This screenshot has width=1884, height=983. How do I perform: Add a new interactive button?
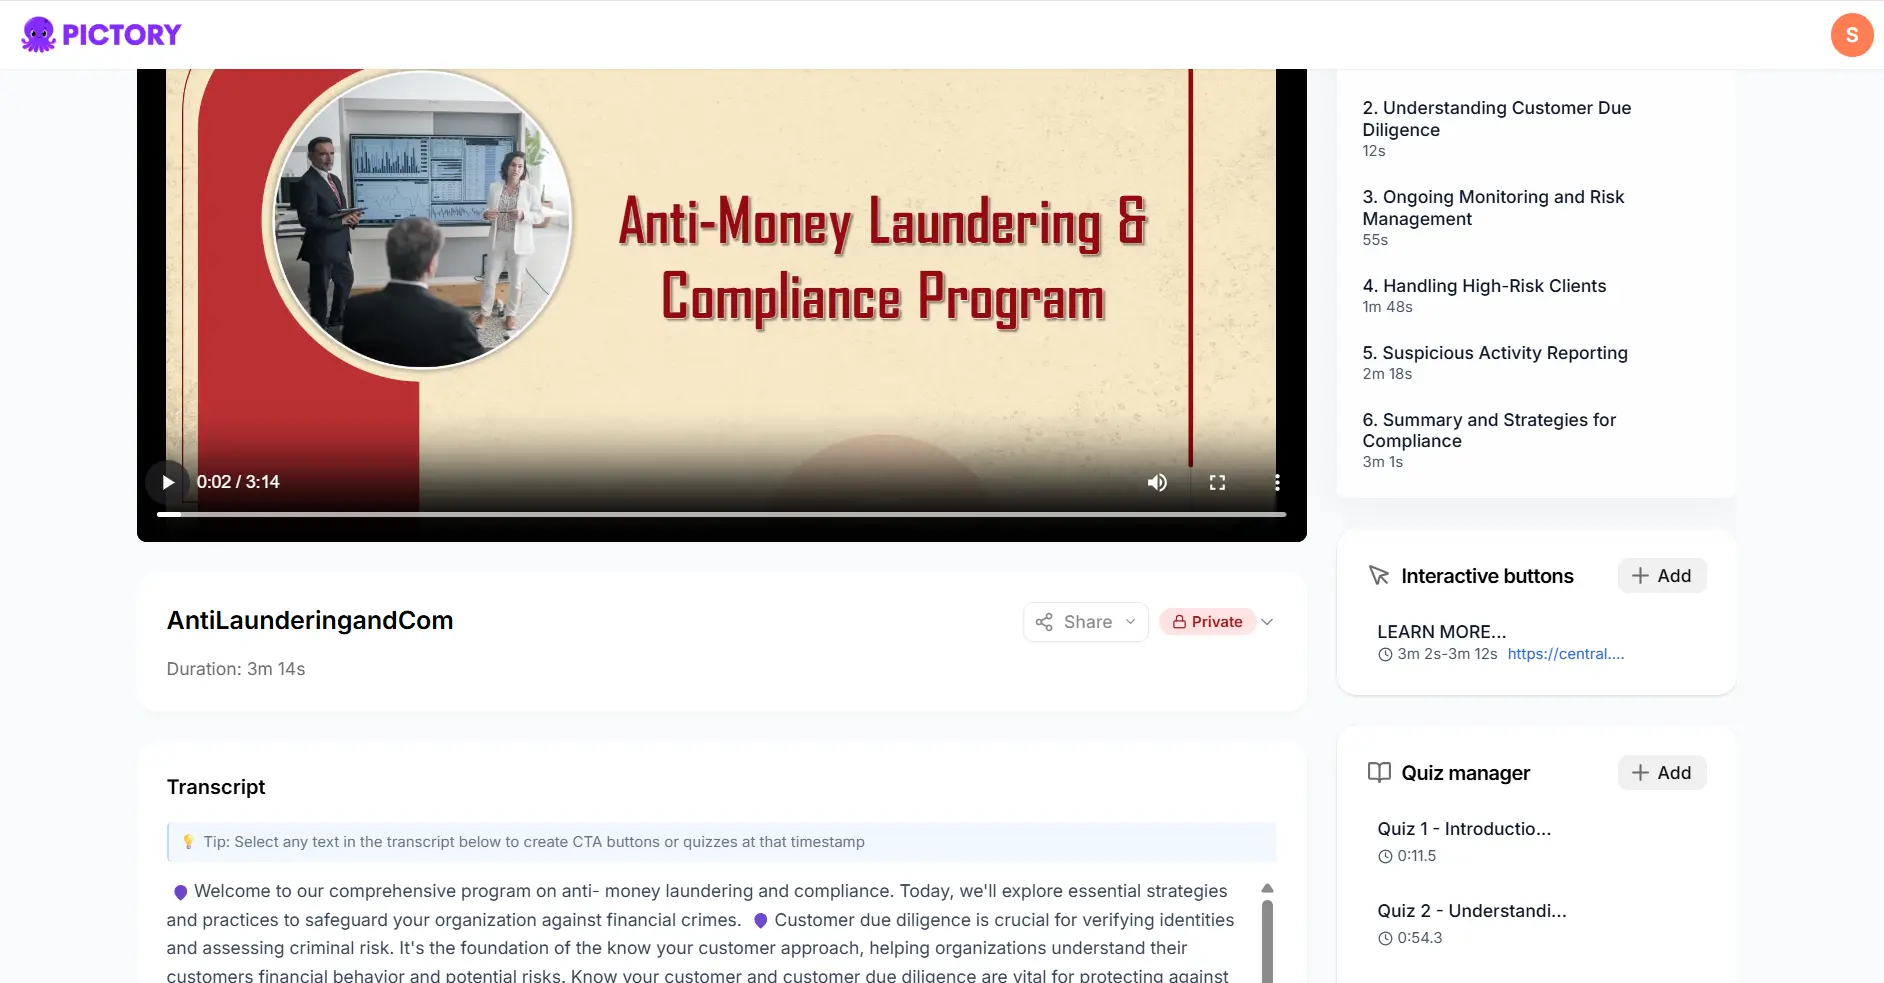(1662, 576)
